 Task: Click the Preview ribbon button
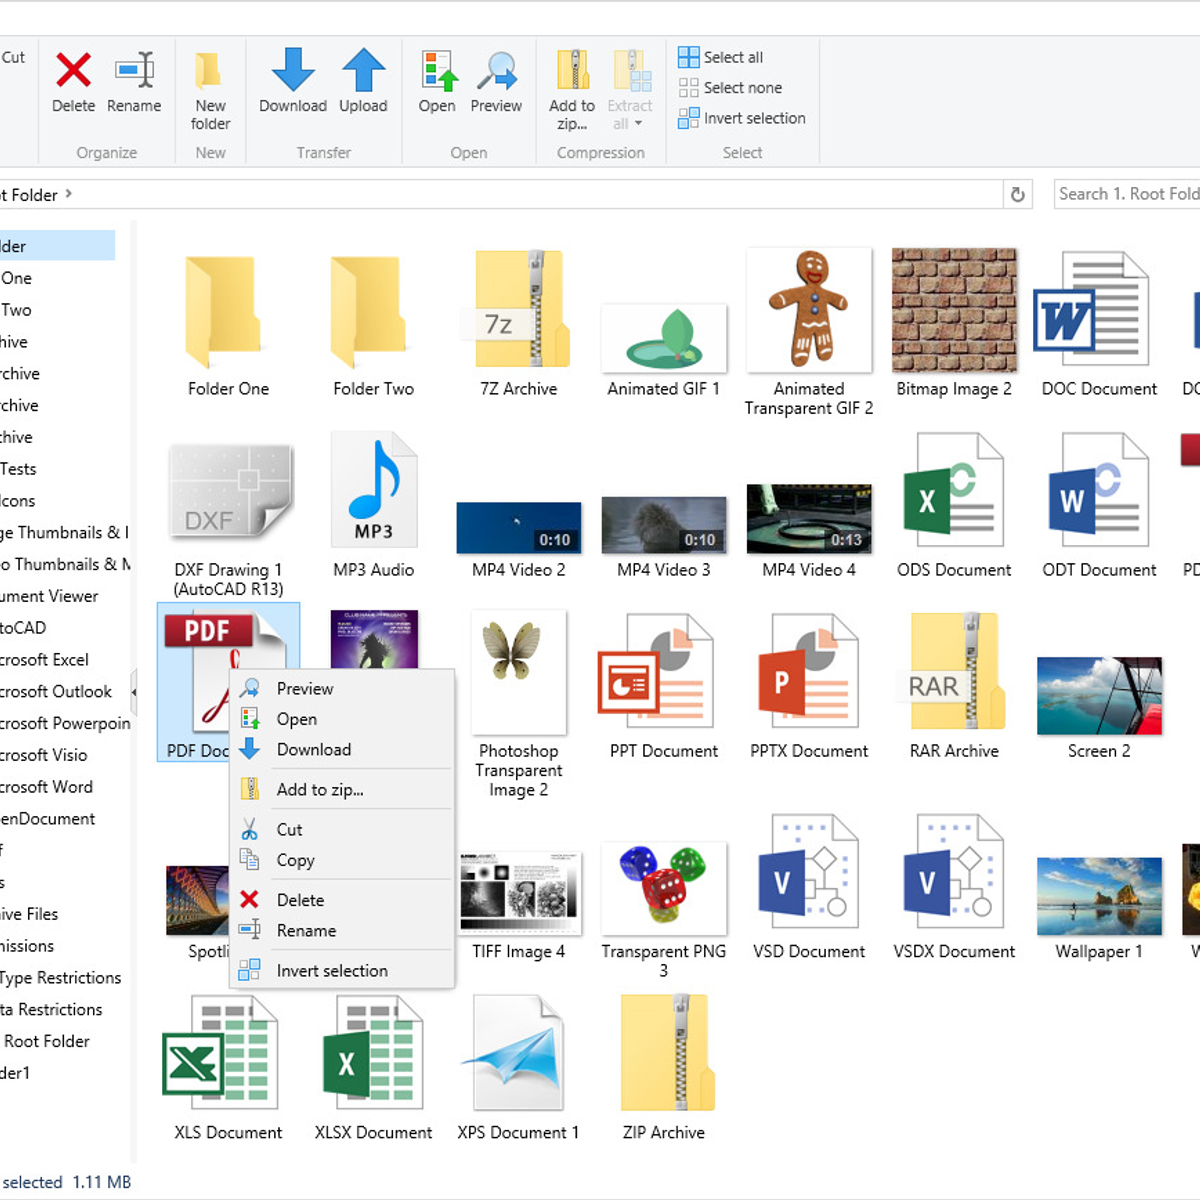pos(496,82)
